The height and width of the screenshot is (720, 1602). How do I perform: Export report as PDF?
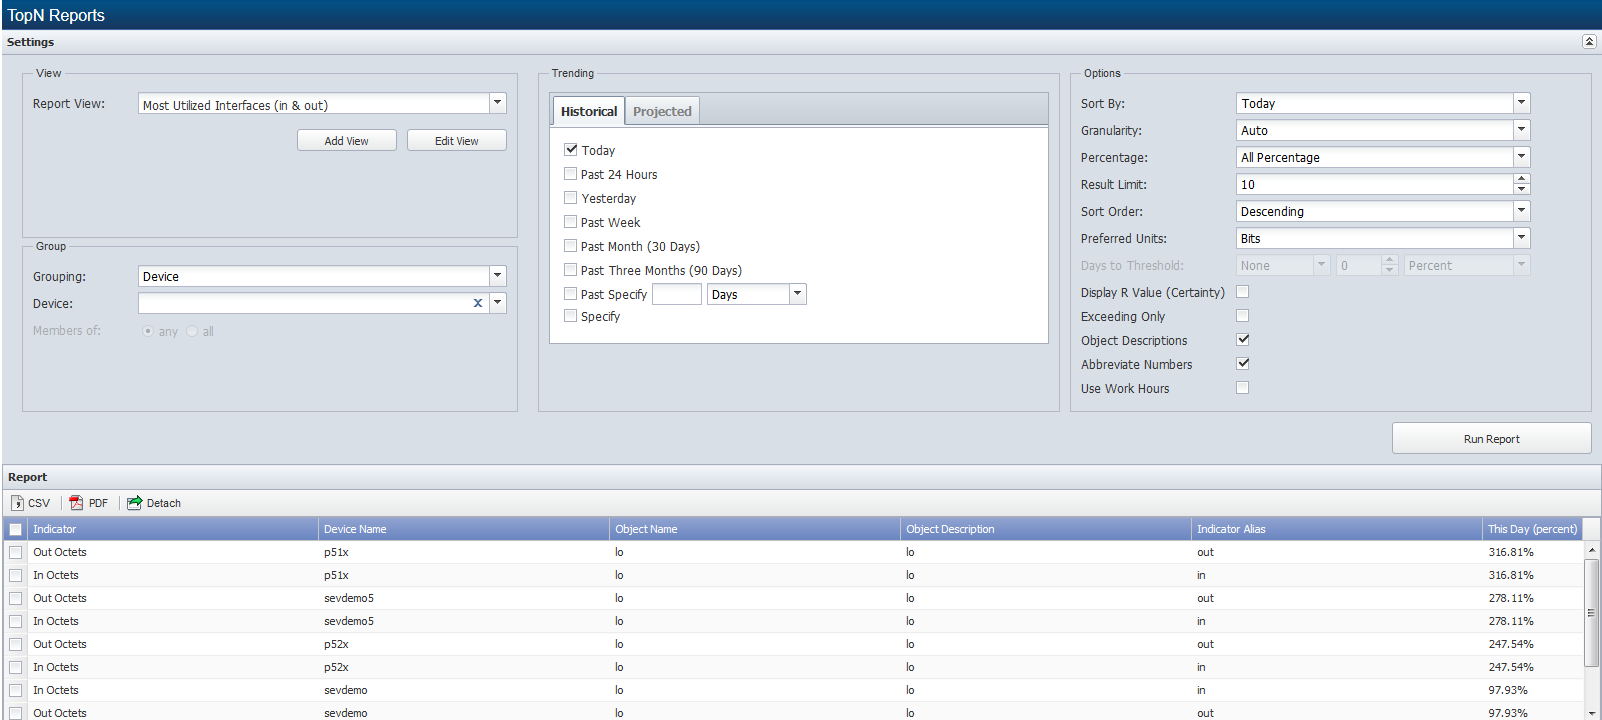click(88, 503)
